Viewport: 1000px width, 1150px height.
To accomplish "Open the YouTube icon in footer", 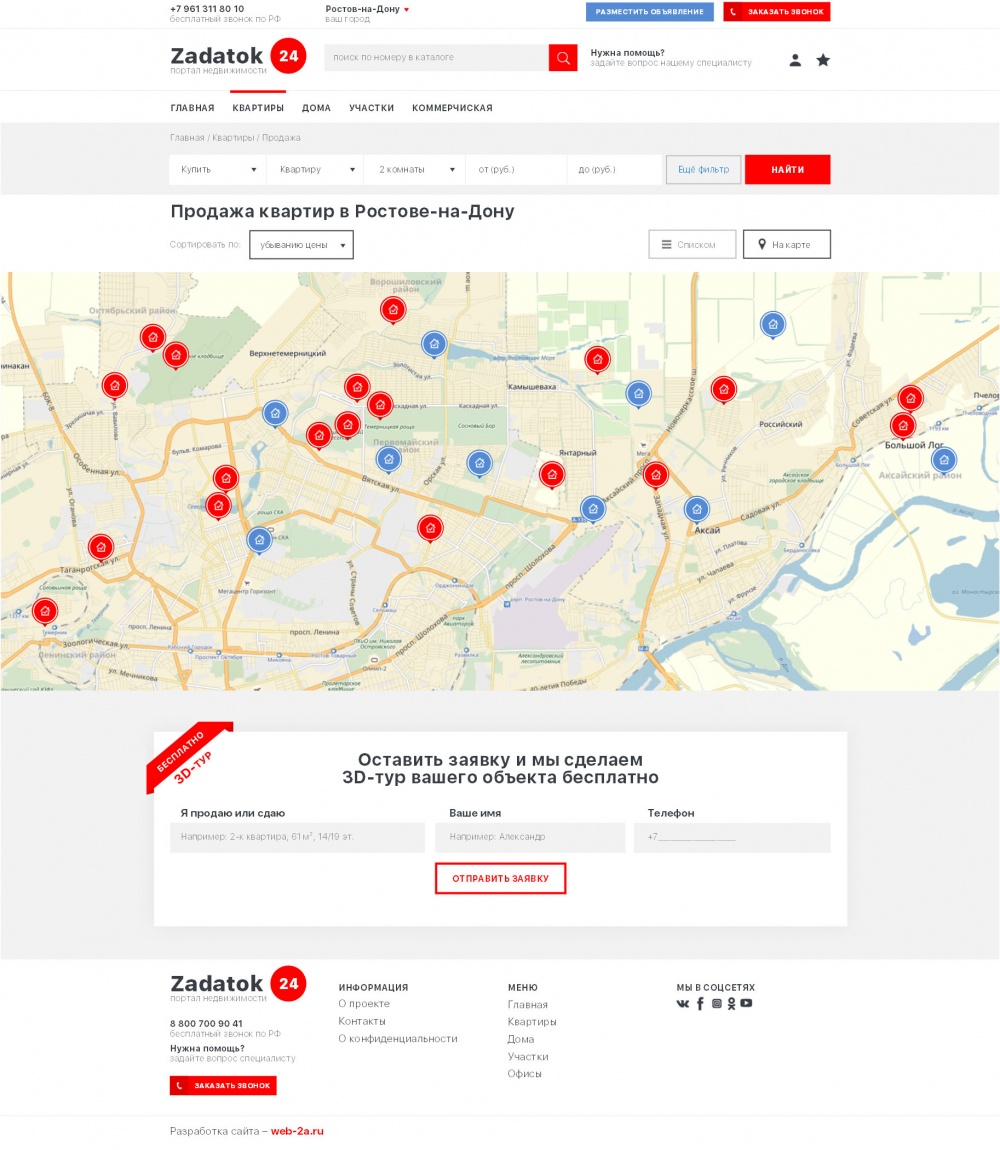I will pyautogui.click(x=746, y=1003).
